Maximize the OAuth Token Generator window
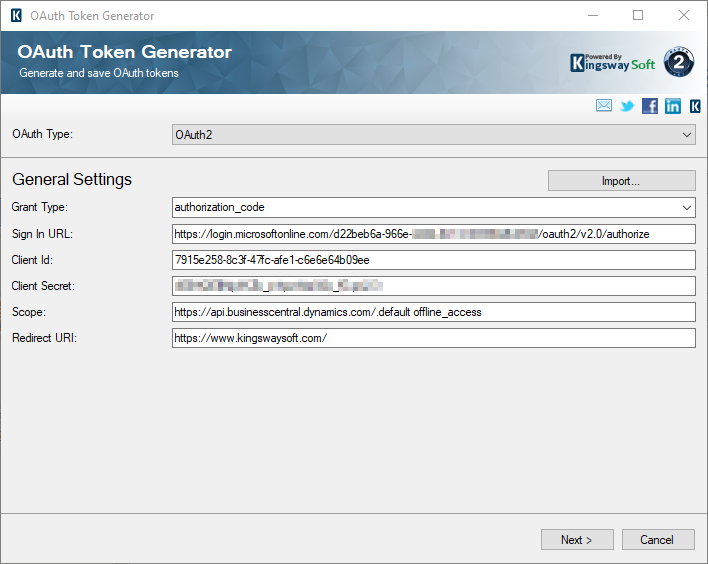The image size is (708, 564). pos(638,16)
